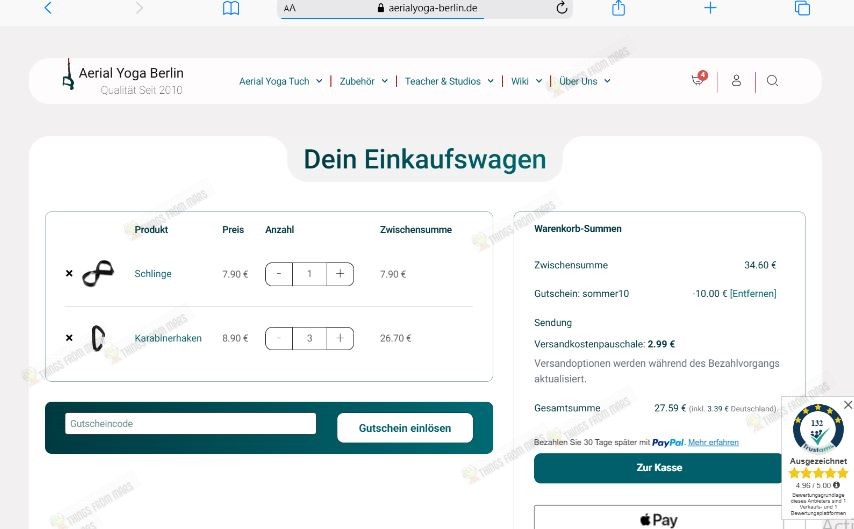The width and height of the screenshot is (854, 529).
Task: Increase Schlinge quantity with plus
Action: (x=340, y=274)
